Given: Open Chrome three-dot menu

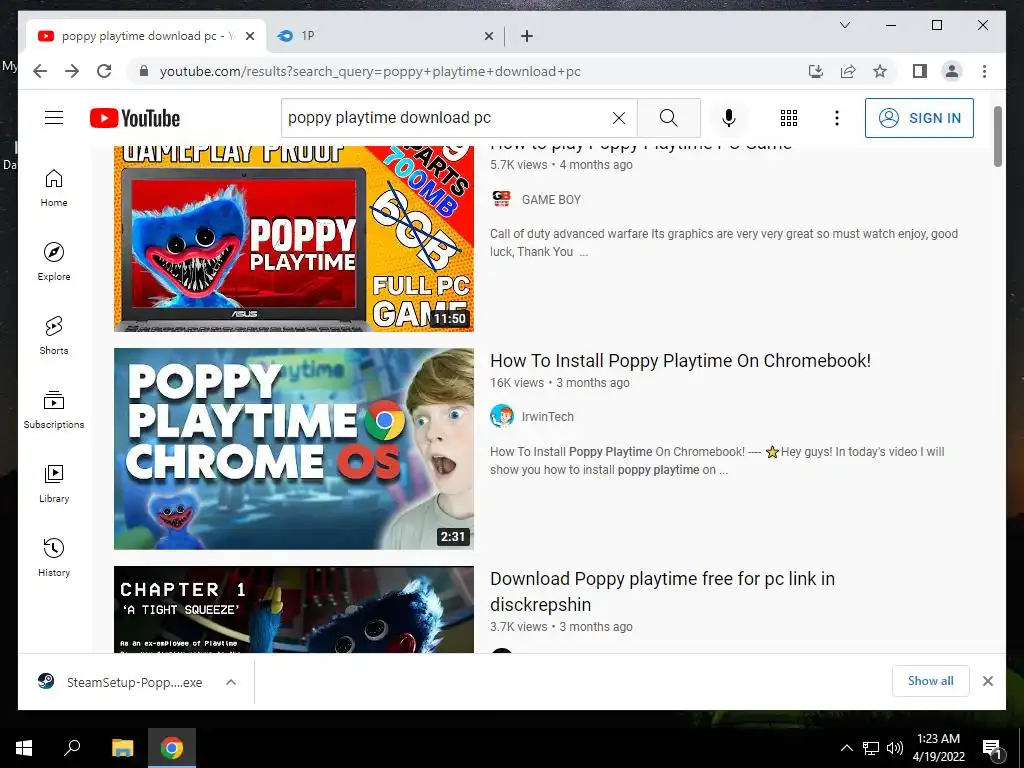Looking at the screenshot, I should pyautogui.click(x=984, y=71).
